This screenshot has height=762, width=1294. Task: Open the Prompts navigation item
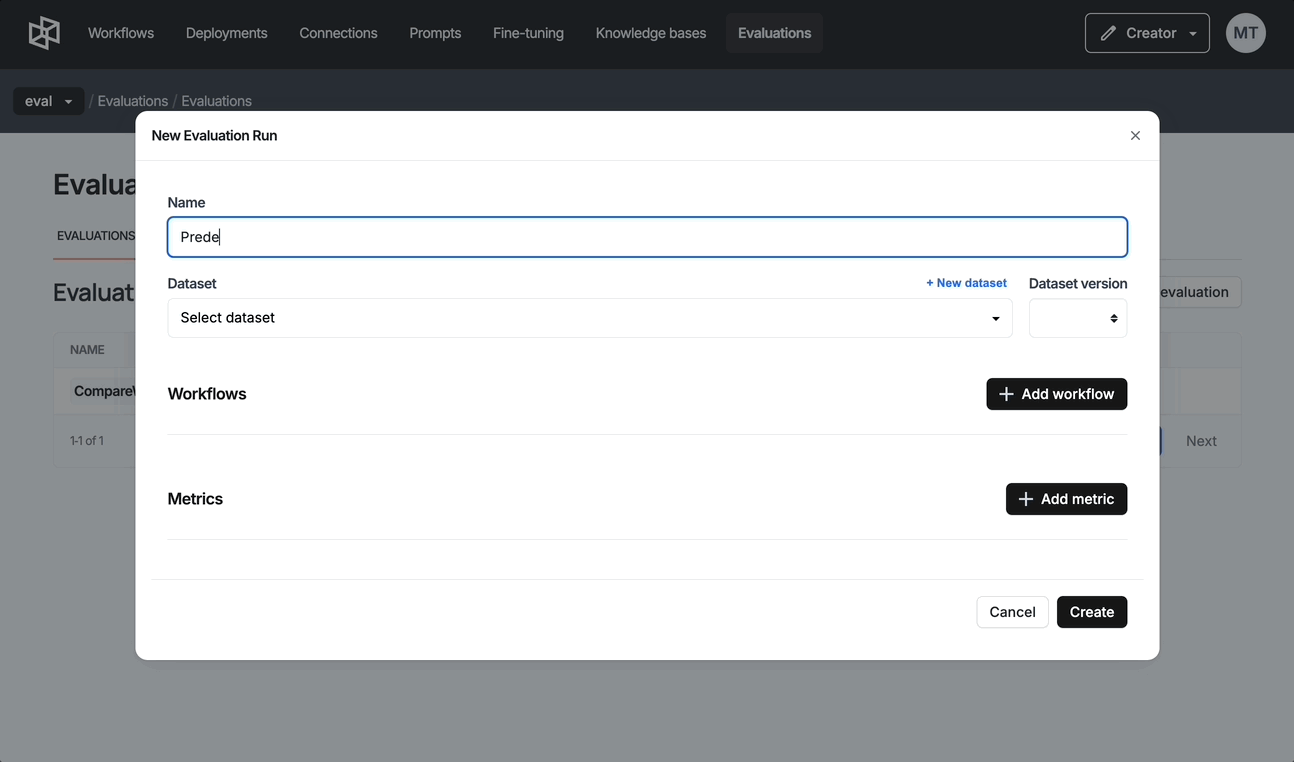(435, 33)
